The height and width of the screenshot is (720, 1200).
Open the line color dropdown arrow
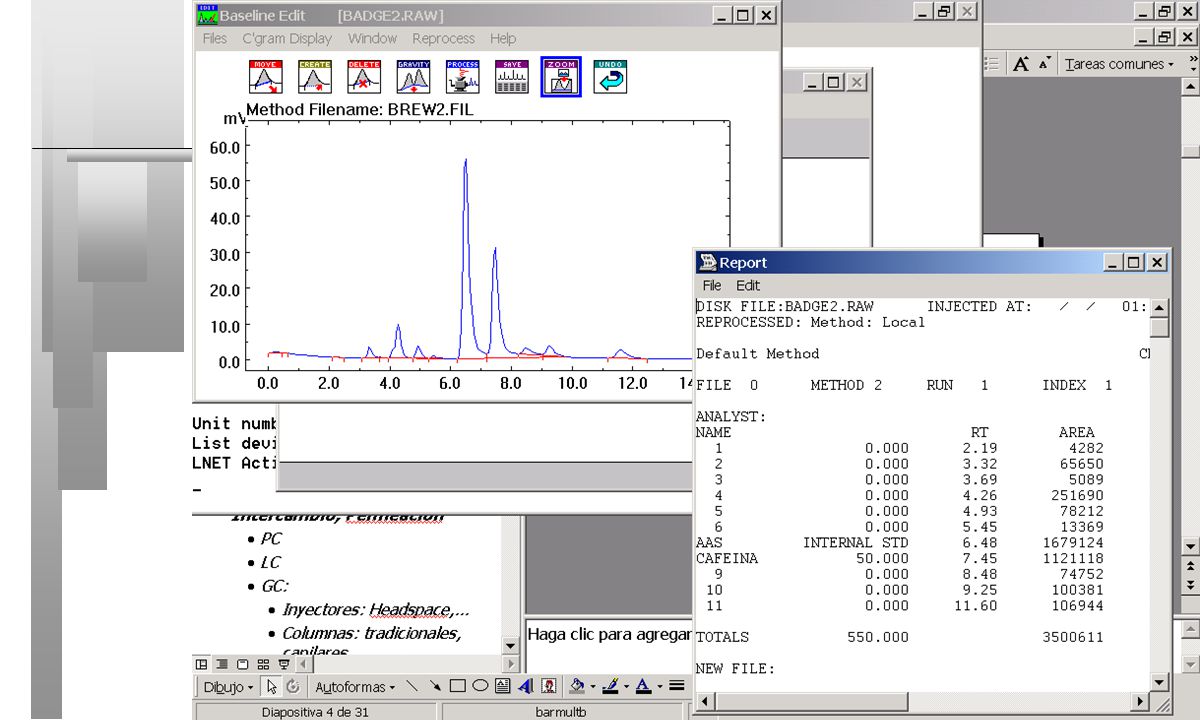626,687
